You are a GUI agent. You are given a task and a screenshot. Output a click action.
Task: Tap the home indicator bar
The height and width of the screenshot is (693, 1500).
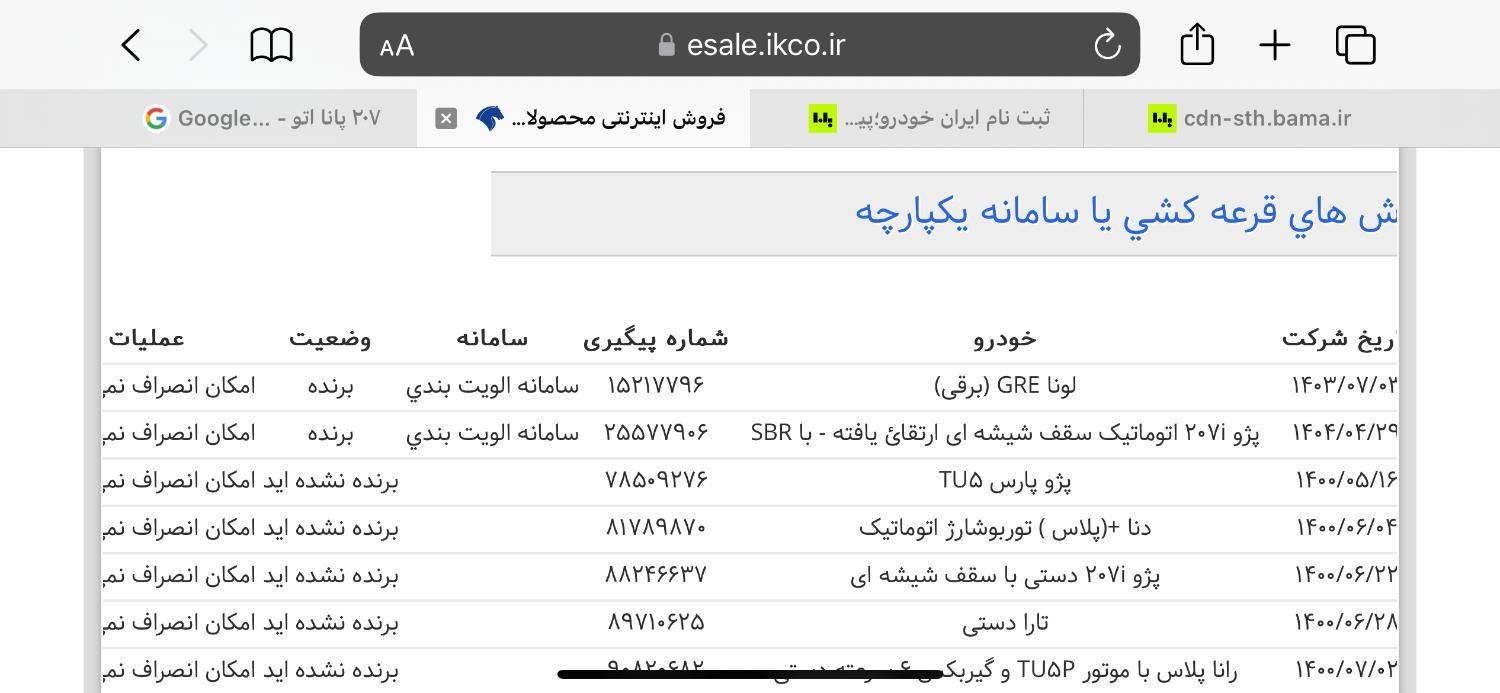pyautogui.click(x=750, y=674)
